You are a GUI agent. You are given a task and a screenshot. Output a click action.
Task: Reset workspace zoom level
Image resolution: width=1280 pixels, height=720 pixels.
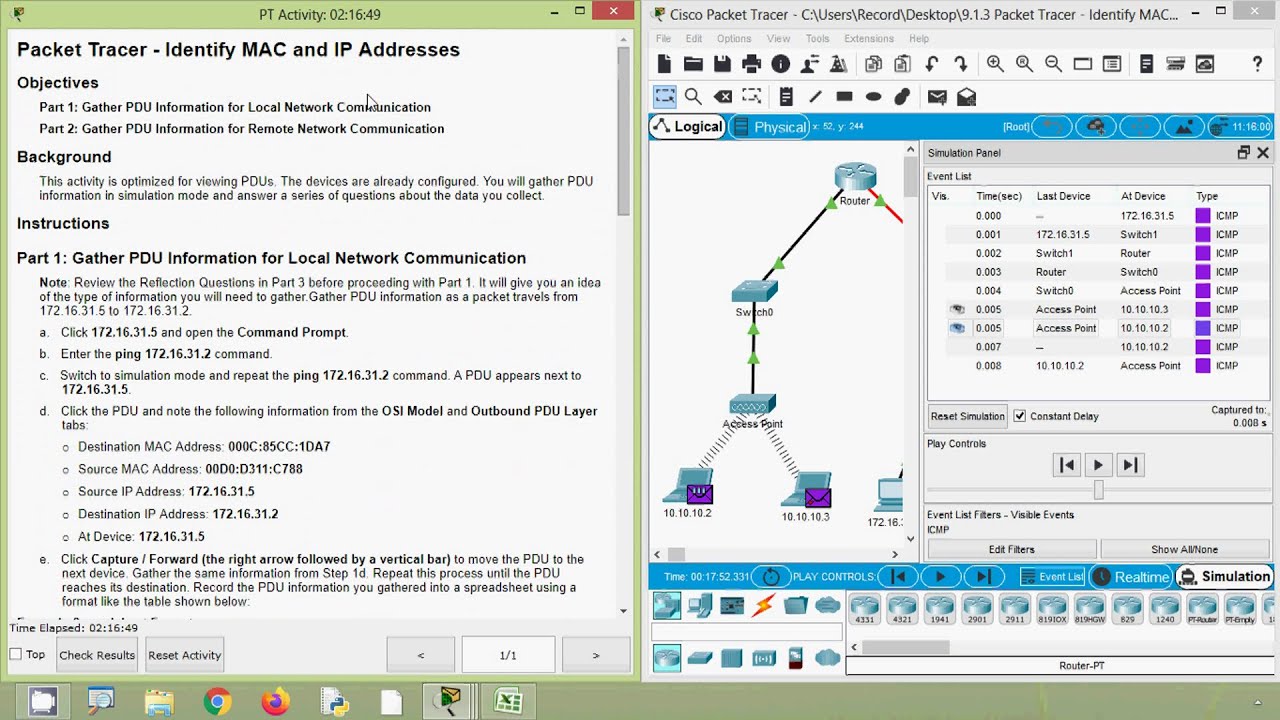(x=1024, y=64)
